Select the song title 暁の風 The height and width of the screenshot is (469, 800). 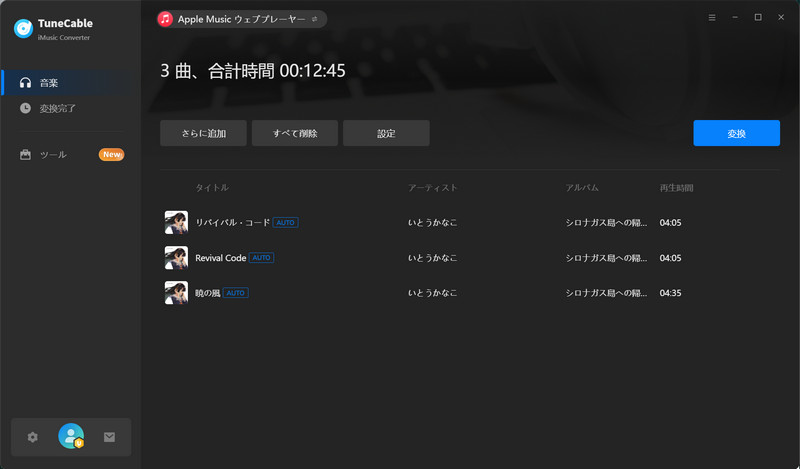coord(208,293)
